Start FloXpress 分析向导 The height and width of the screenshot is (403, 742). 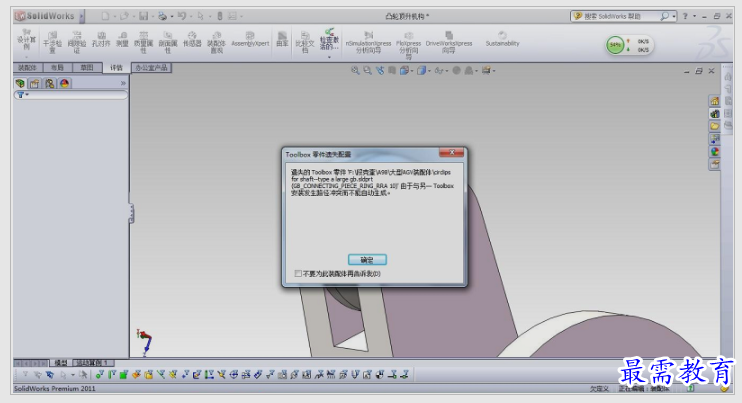pos(408,44)
